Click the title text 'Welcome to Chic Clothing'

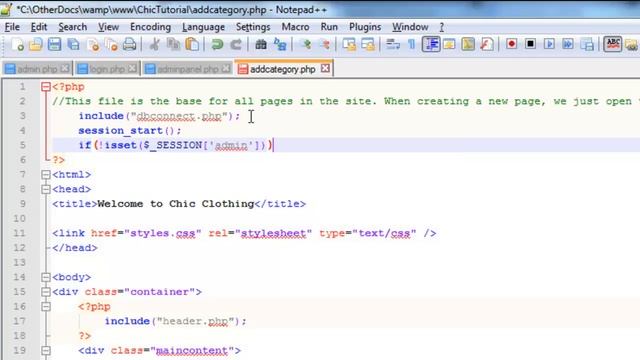(x=176, y=204)
